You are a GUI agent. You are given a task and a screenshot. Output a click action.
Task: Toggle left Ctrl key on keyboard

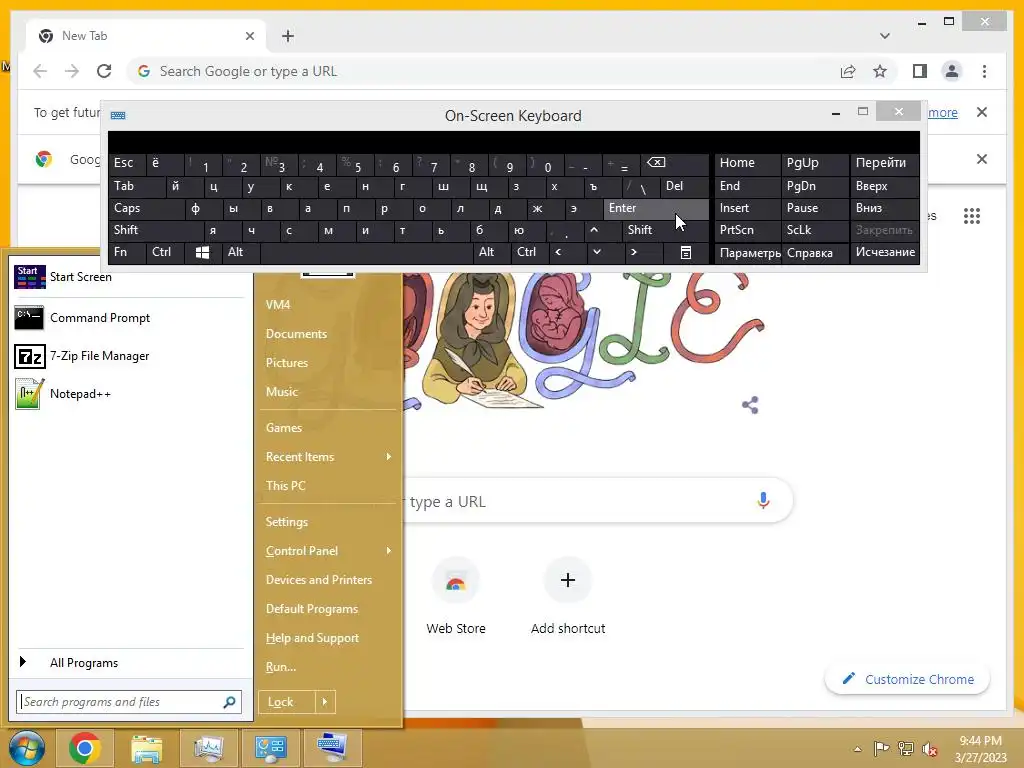165,252
